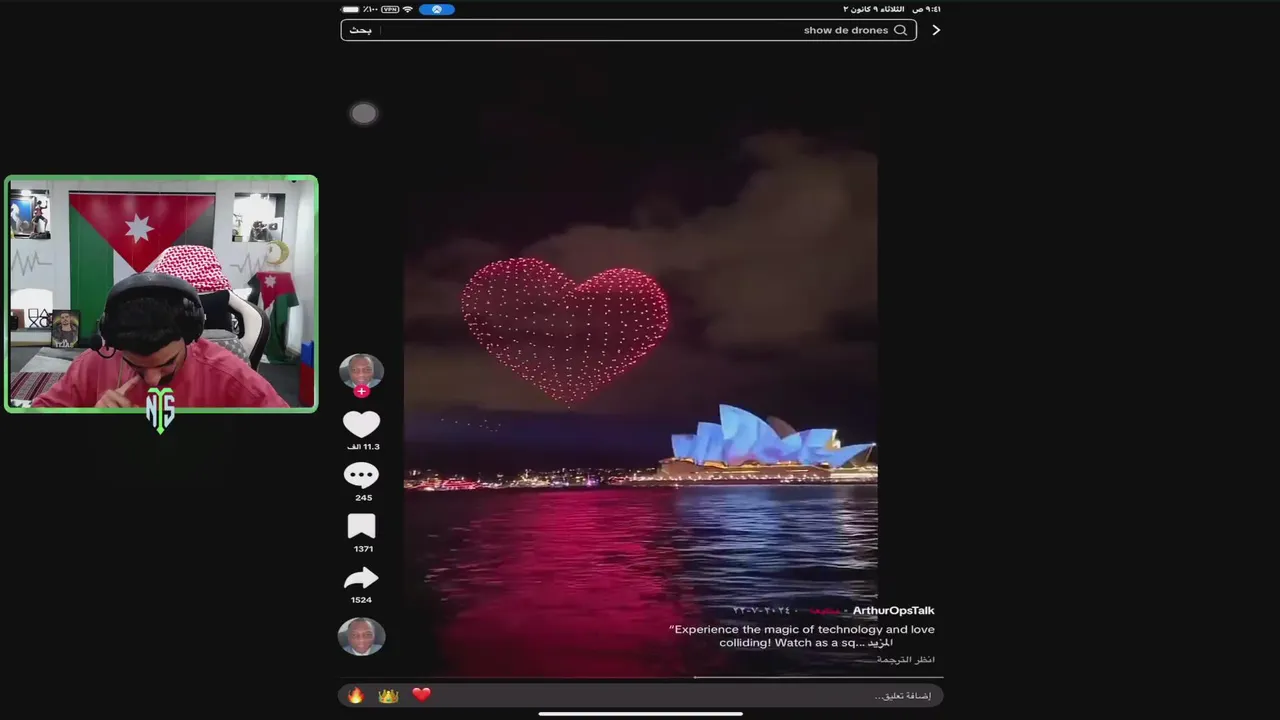
Task: Click the video progress bar
Action: tap(640, 677)
